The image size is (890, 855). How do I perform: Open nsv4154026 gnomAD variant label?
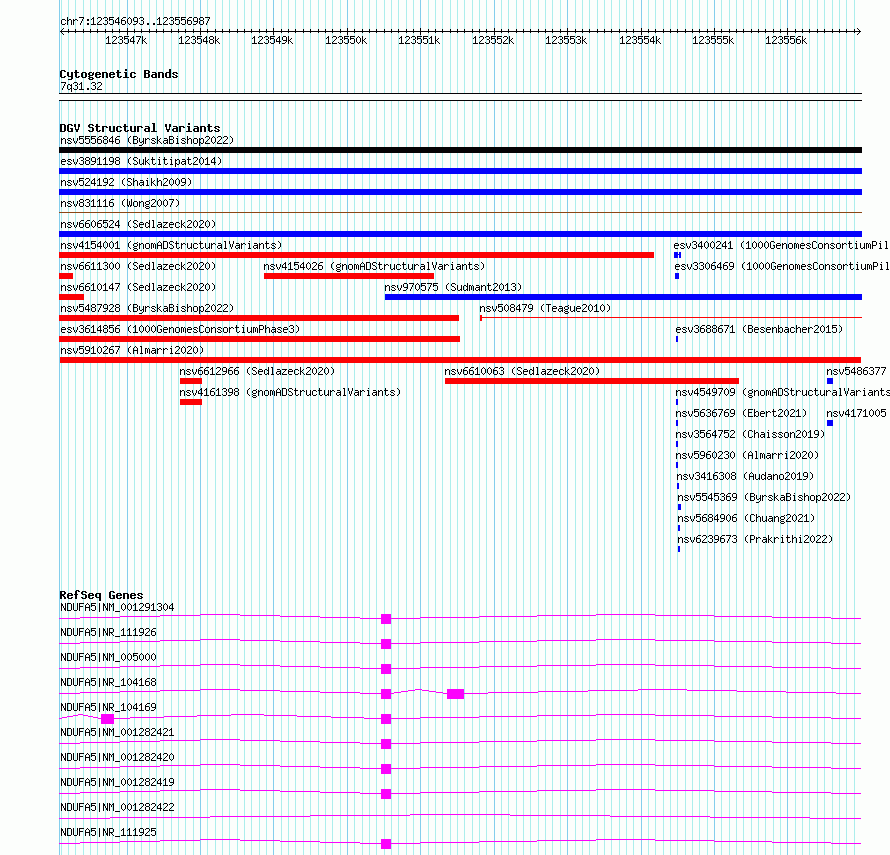(x=374, y=266)
